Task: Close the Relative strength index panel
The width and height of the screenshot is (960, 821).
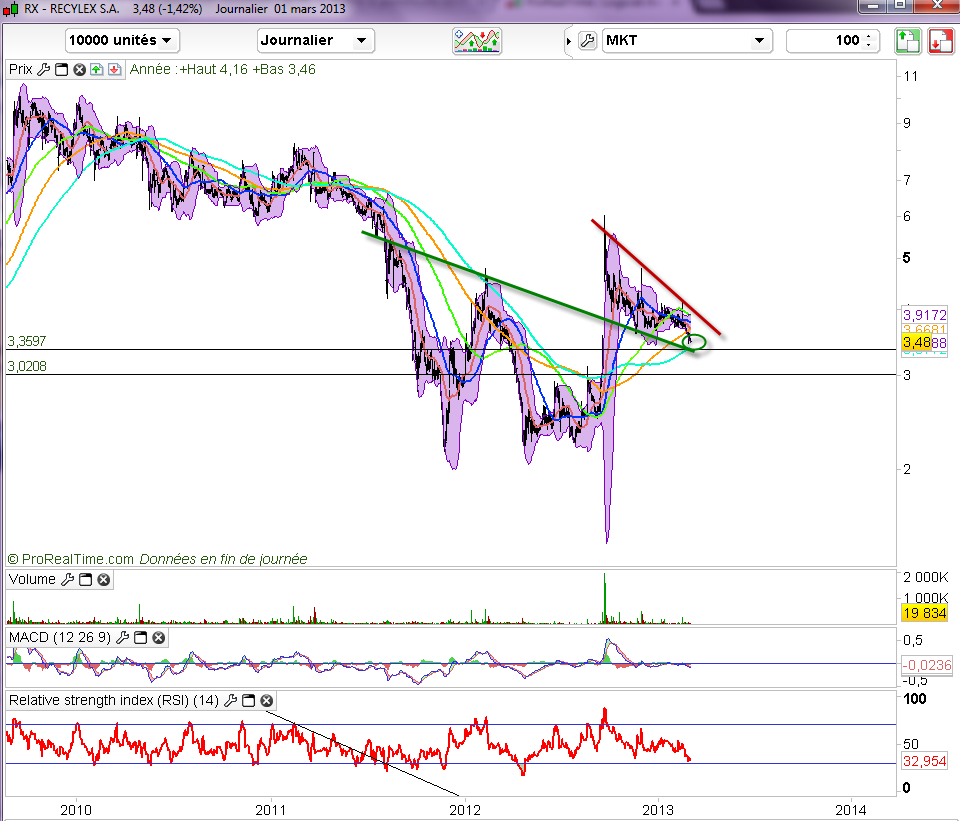Action: [x=267, y=701]
